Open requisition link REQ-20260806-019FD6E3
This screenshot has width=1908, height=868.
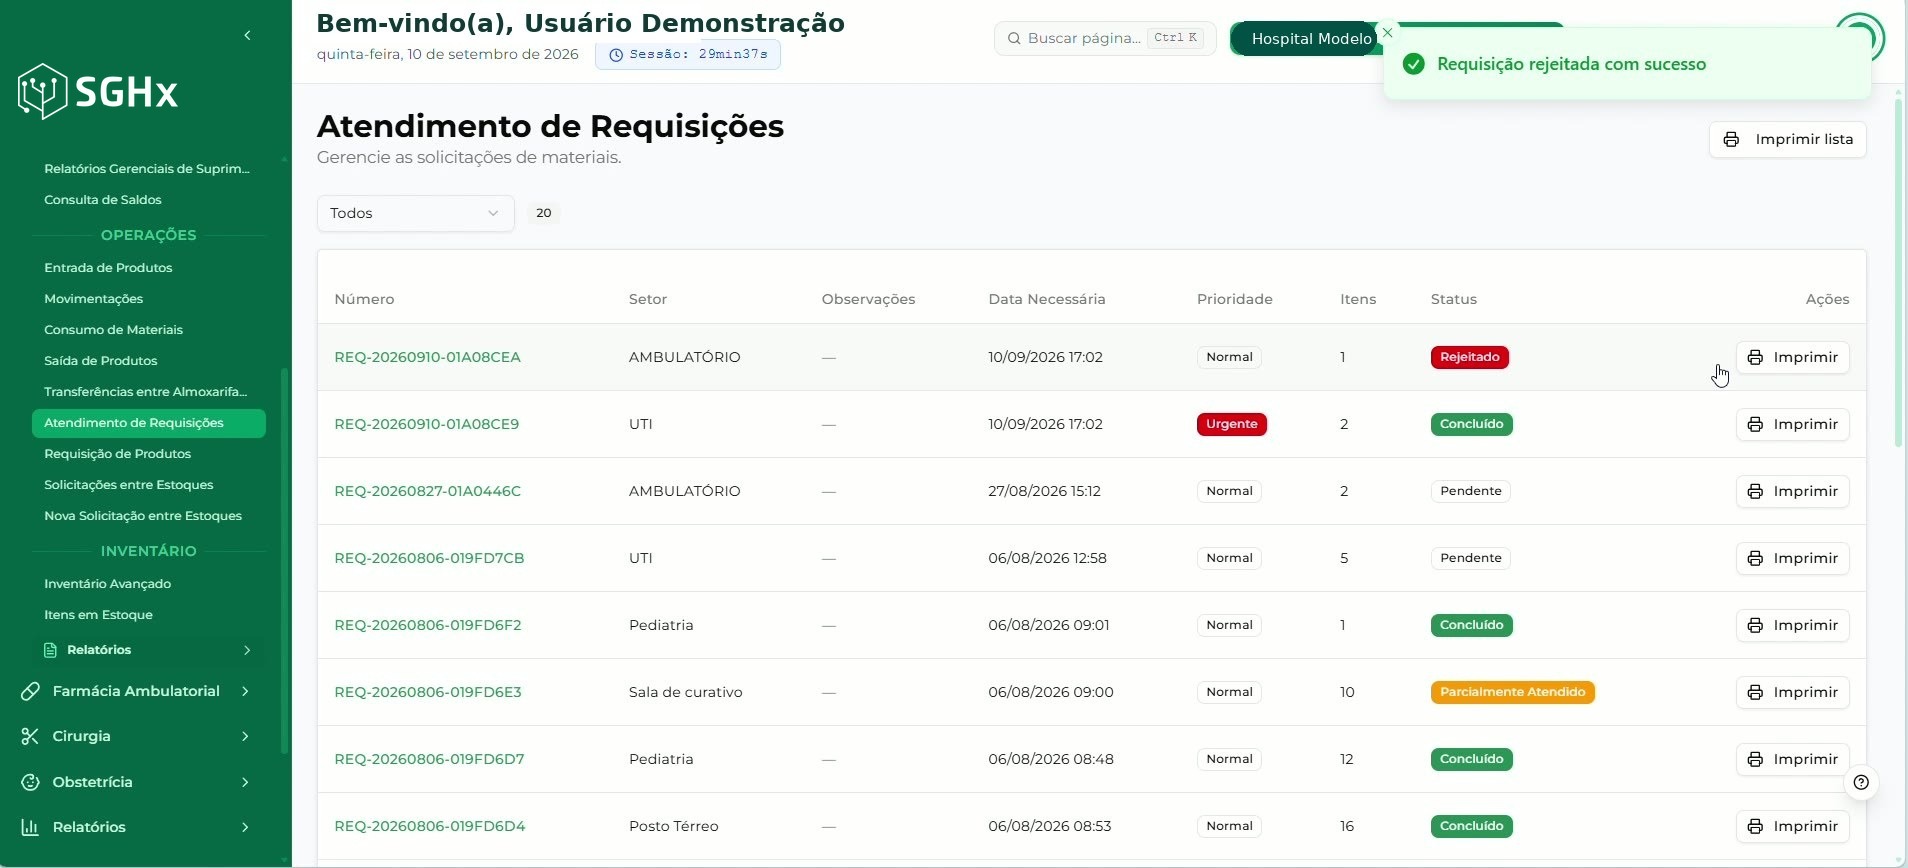[427, 692]
